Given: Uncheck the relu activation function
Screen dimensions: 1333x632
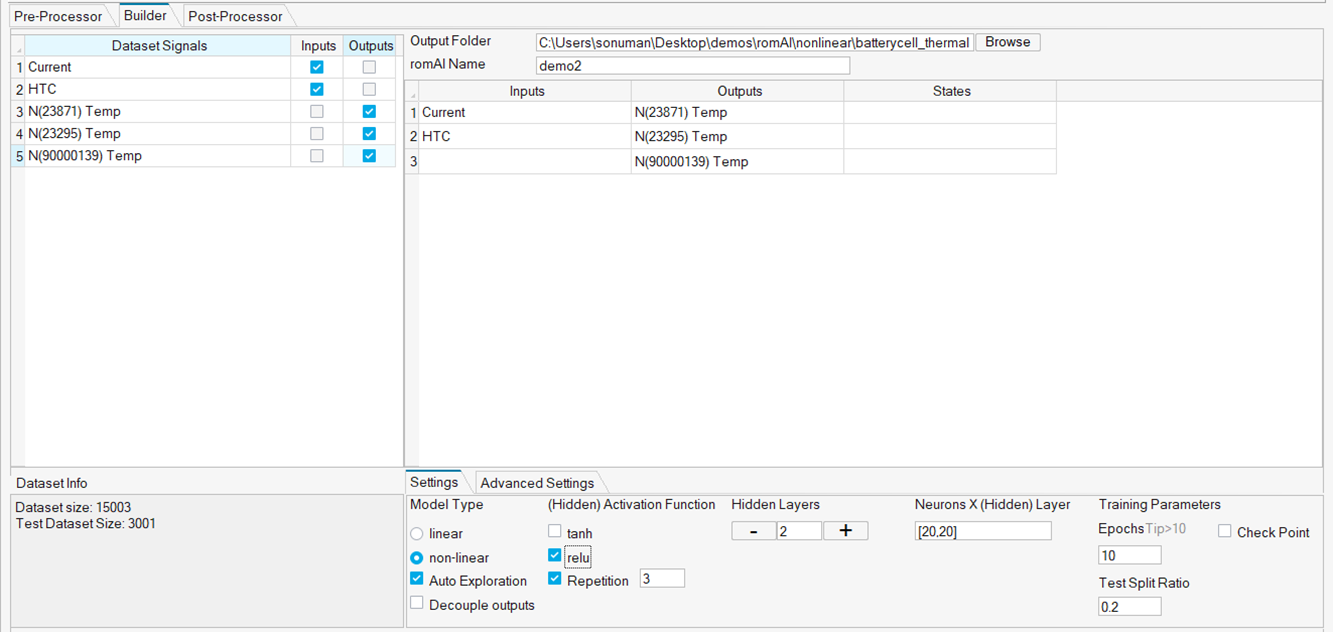Looking at the screenshot, I should click(555, 555).
